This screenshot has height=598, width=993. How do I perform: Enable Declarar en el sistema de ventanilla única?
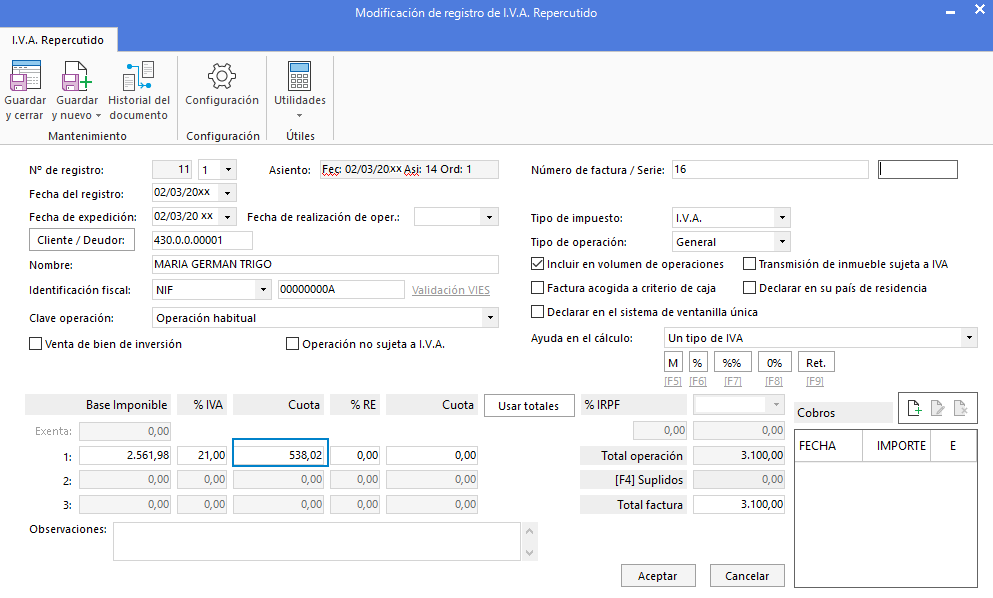(x=538, y=312)
